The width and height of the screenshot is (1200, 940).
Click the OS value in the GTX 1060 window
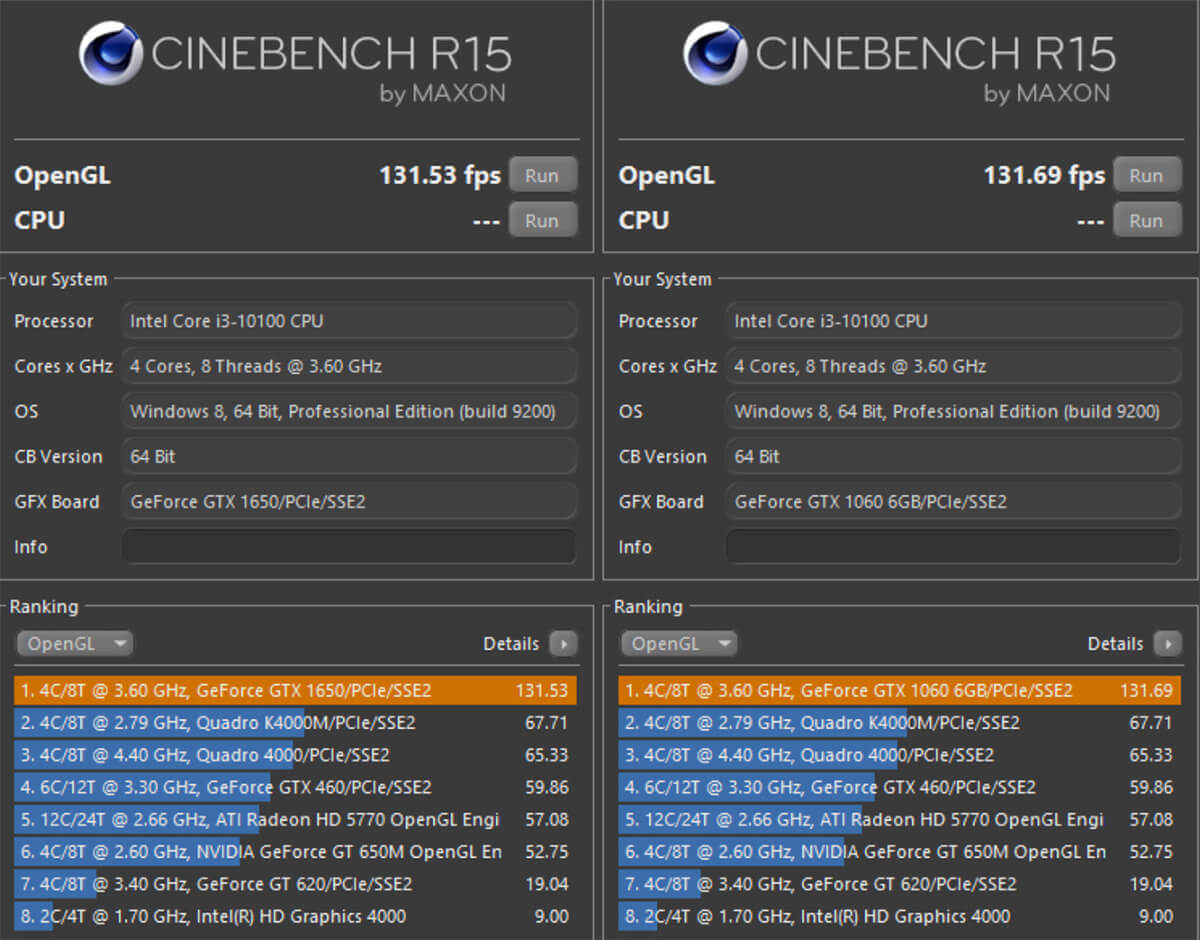pos(953,411)
